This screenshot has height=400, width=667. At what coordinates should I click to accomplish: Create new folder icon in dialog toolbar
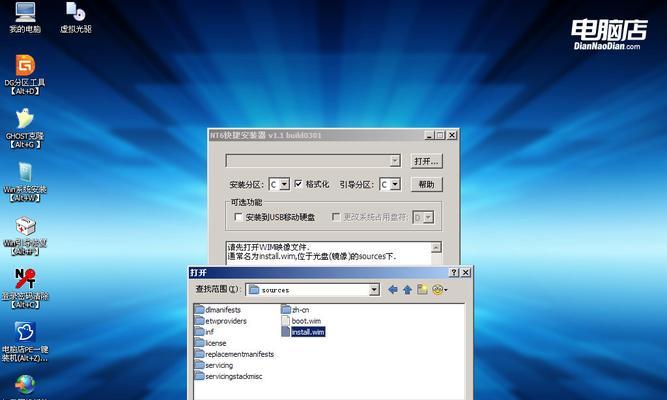pos(422,290)
